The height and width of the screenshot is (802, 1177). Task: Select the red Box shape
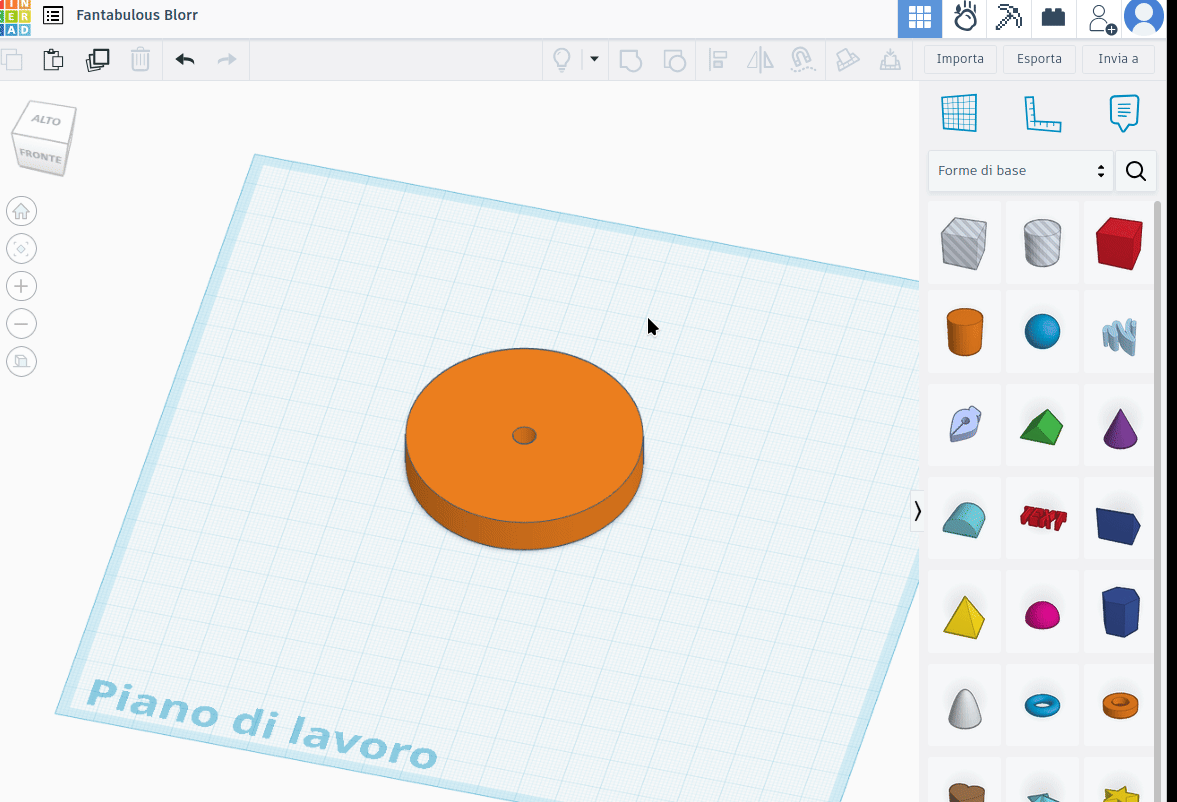[x=1119, y=243]
